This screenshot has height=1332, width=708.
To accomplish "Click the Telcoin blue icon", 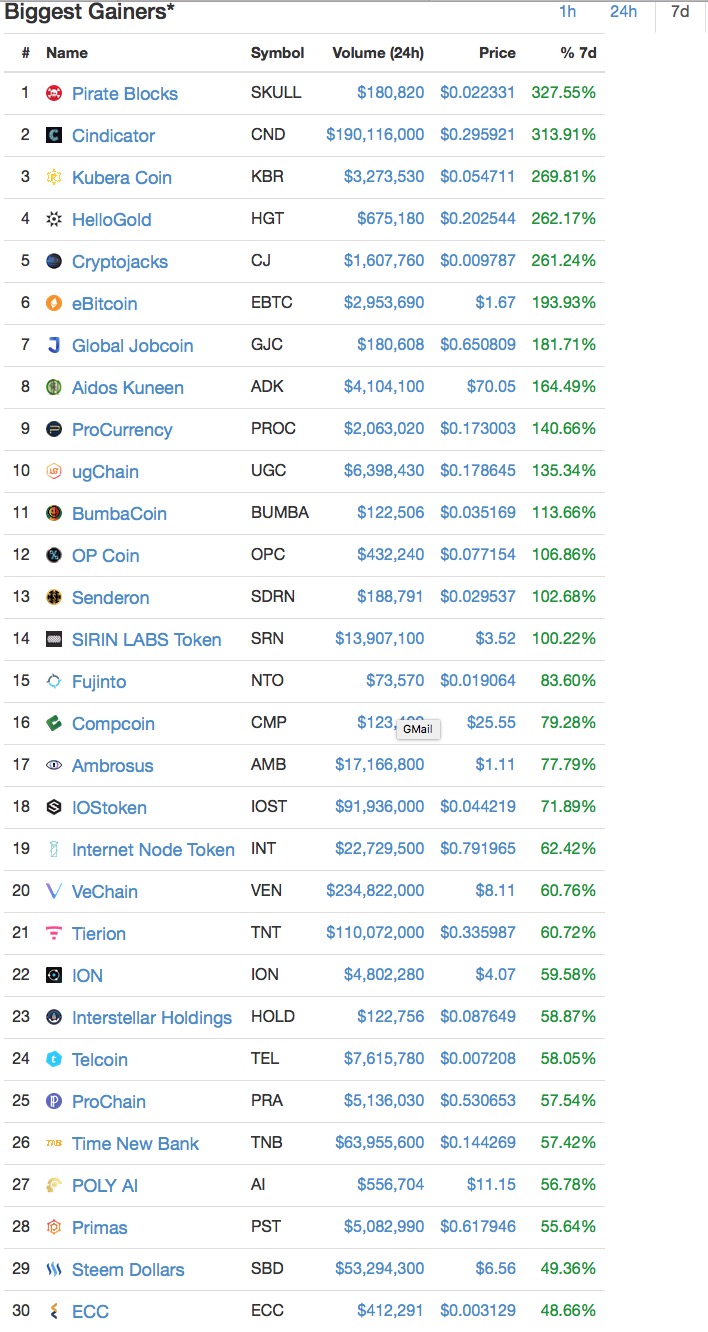I will point(54,1060).
